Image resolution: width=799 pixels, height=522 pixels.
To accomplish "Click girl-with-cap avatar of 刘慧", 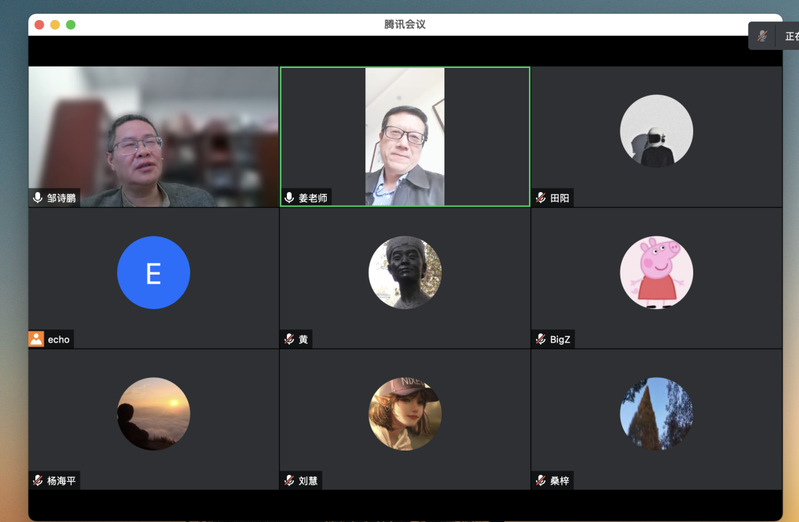I will (x=405, y=414).
